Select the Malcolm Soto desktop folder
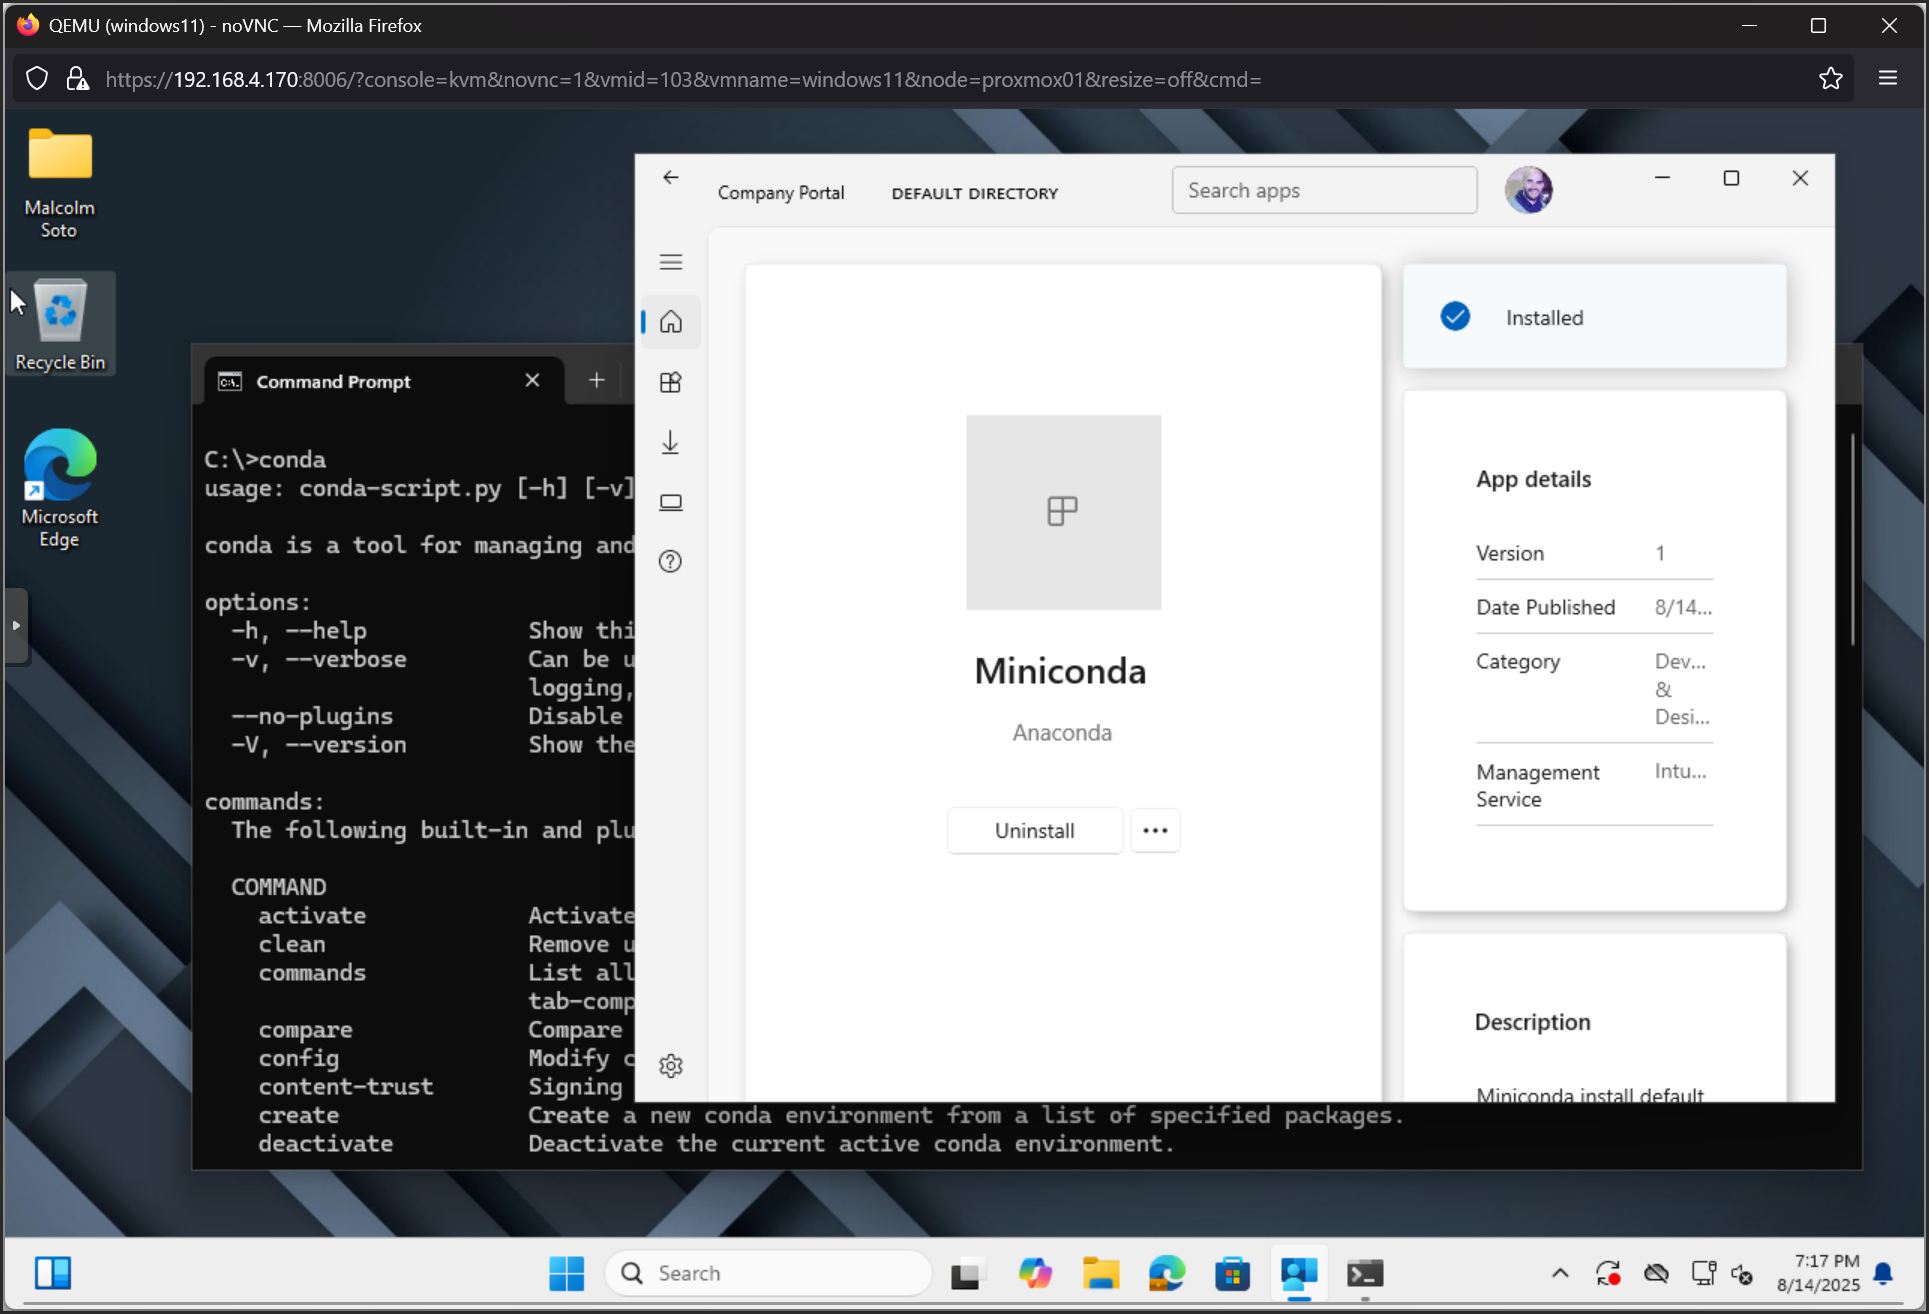 (x=60, y=183)
